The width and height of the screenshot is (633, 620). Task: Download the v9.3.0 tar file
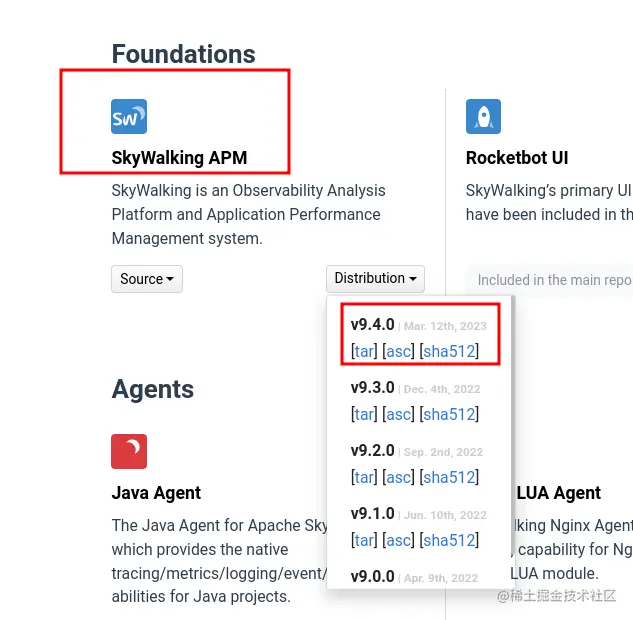[364, 414]
